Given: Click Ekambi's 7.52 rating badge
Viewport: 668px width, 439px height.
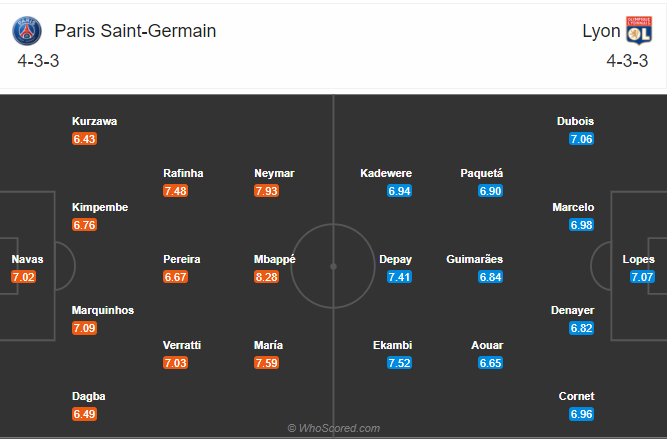Looking at the screenshot, I should (x=399, y=362).
